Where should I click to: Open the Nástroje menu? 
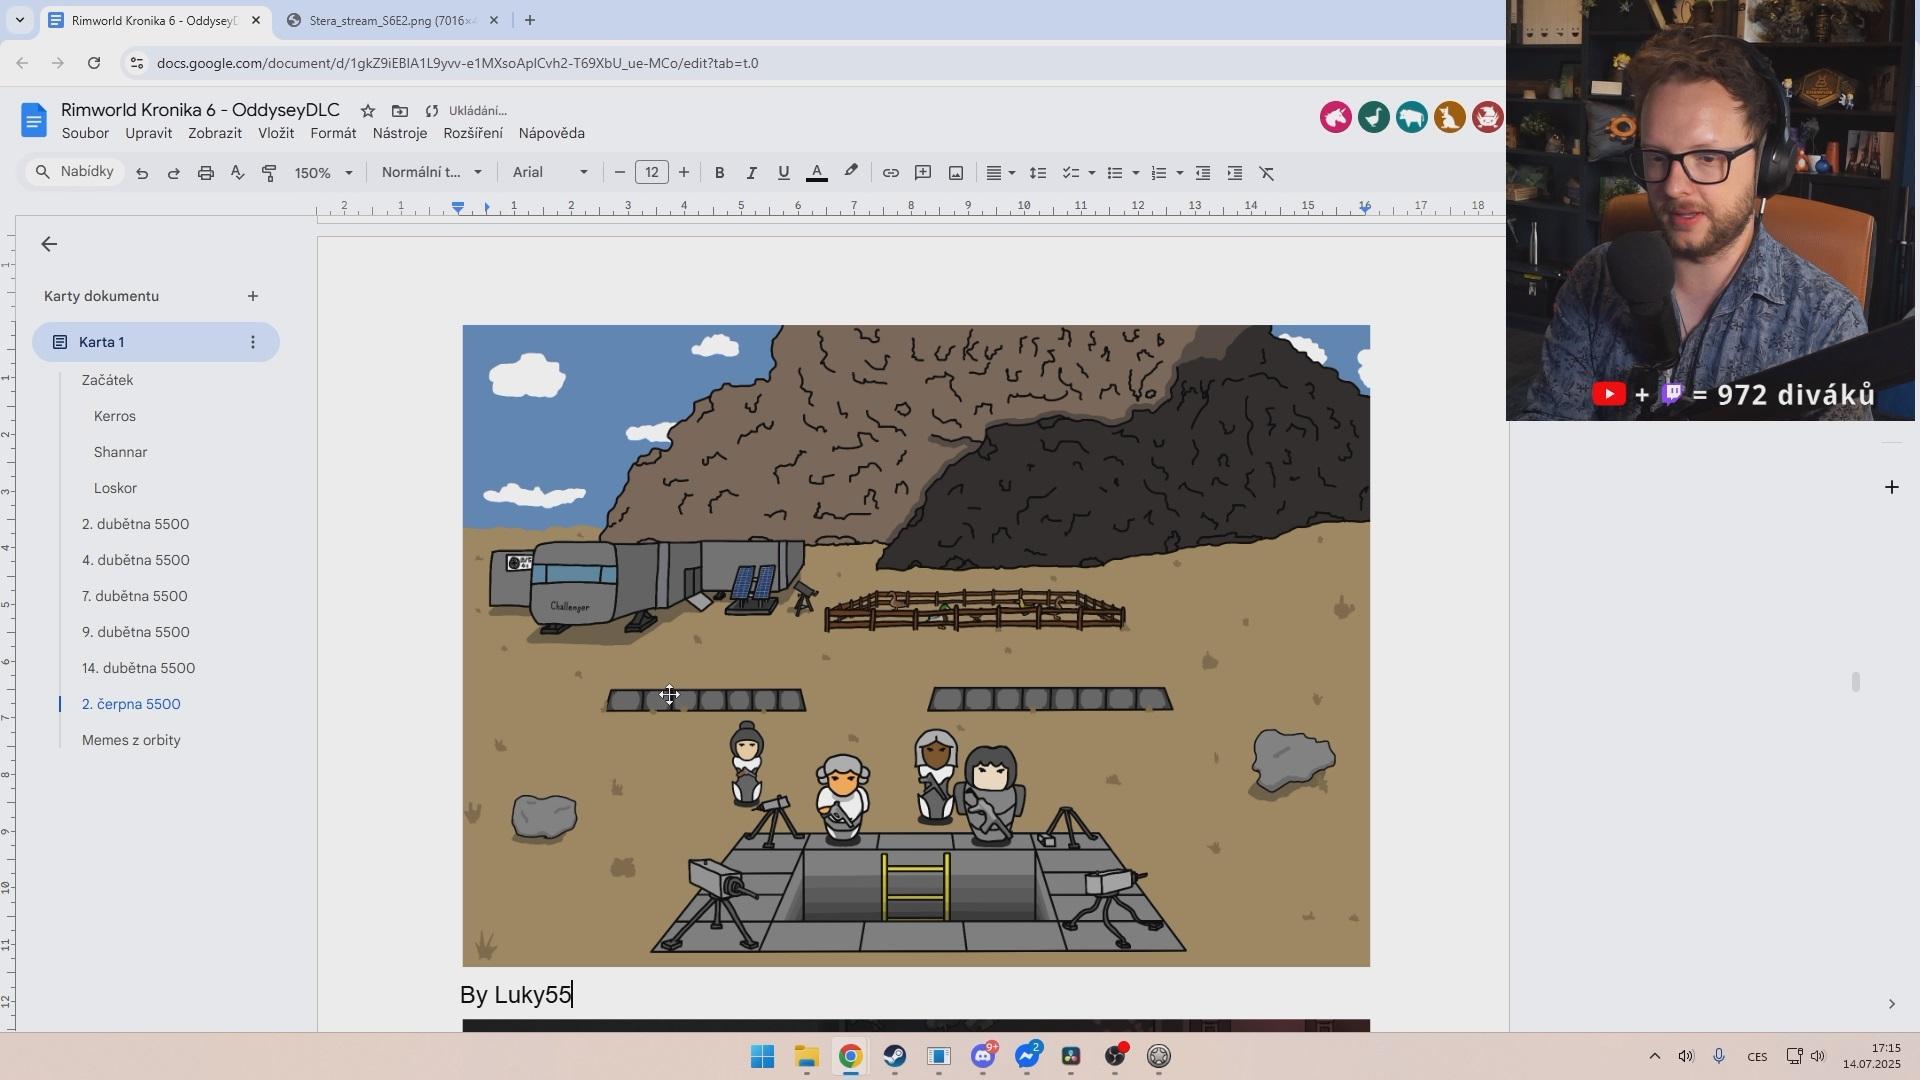pos(400,133)
